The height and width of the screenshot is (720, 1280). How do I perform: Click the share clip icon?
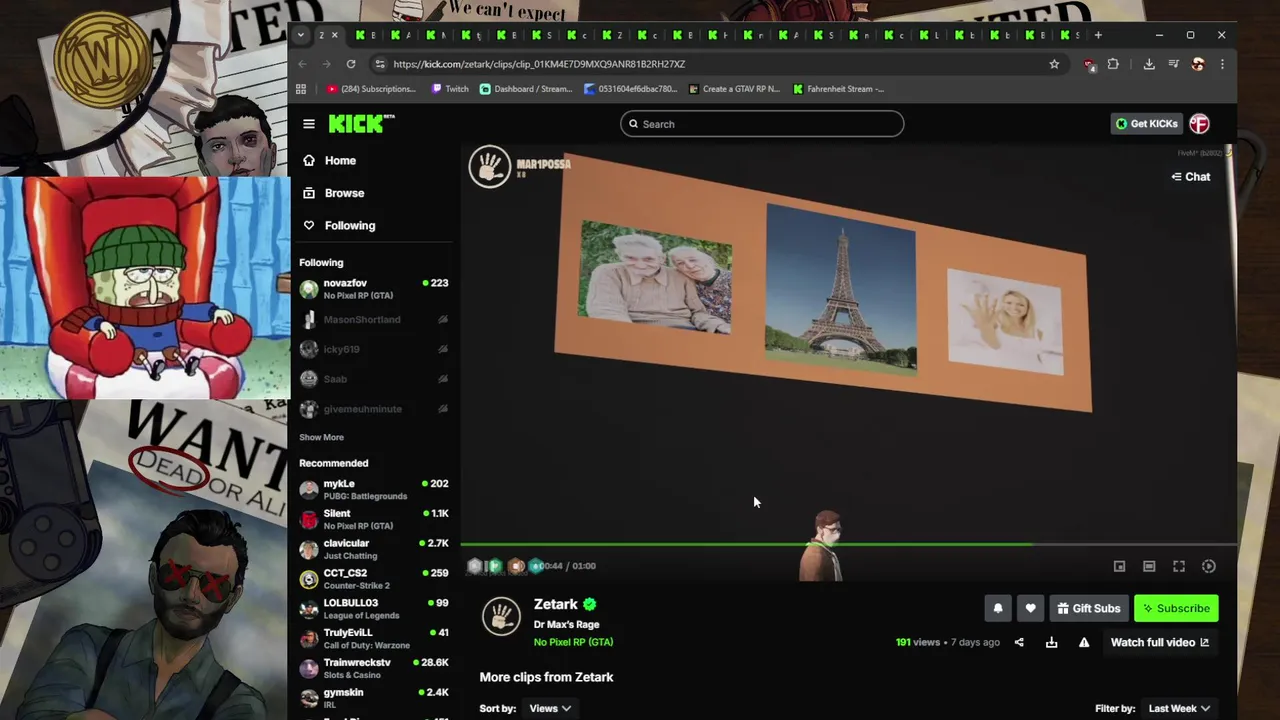click(x=1019, y=642)
